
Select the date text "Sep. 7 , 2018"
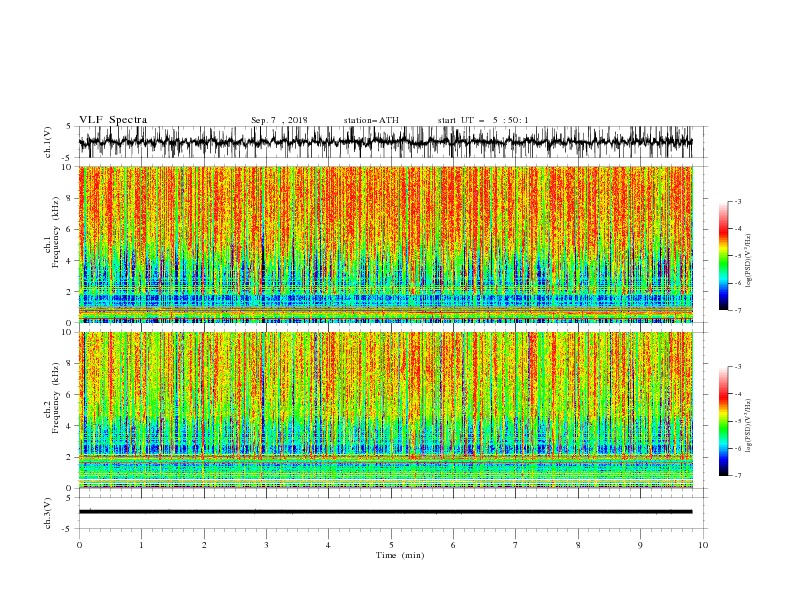point(279,120)
